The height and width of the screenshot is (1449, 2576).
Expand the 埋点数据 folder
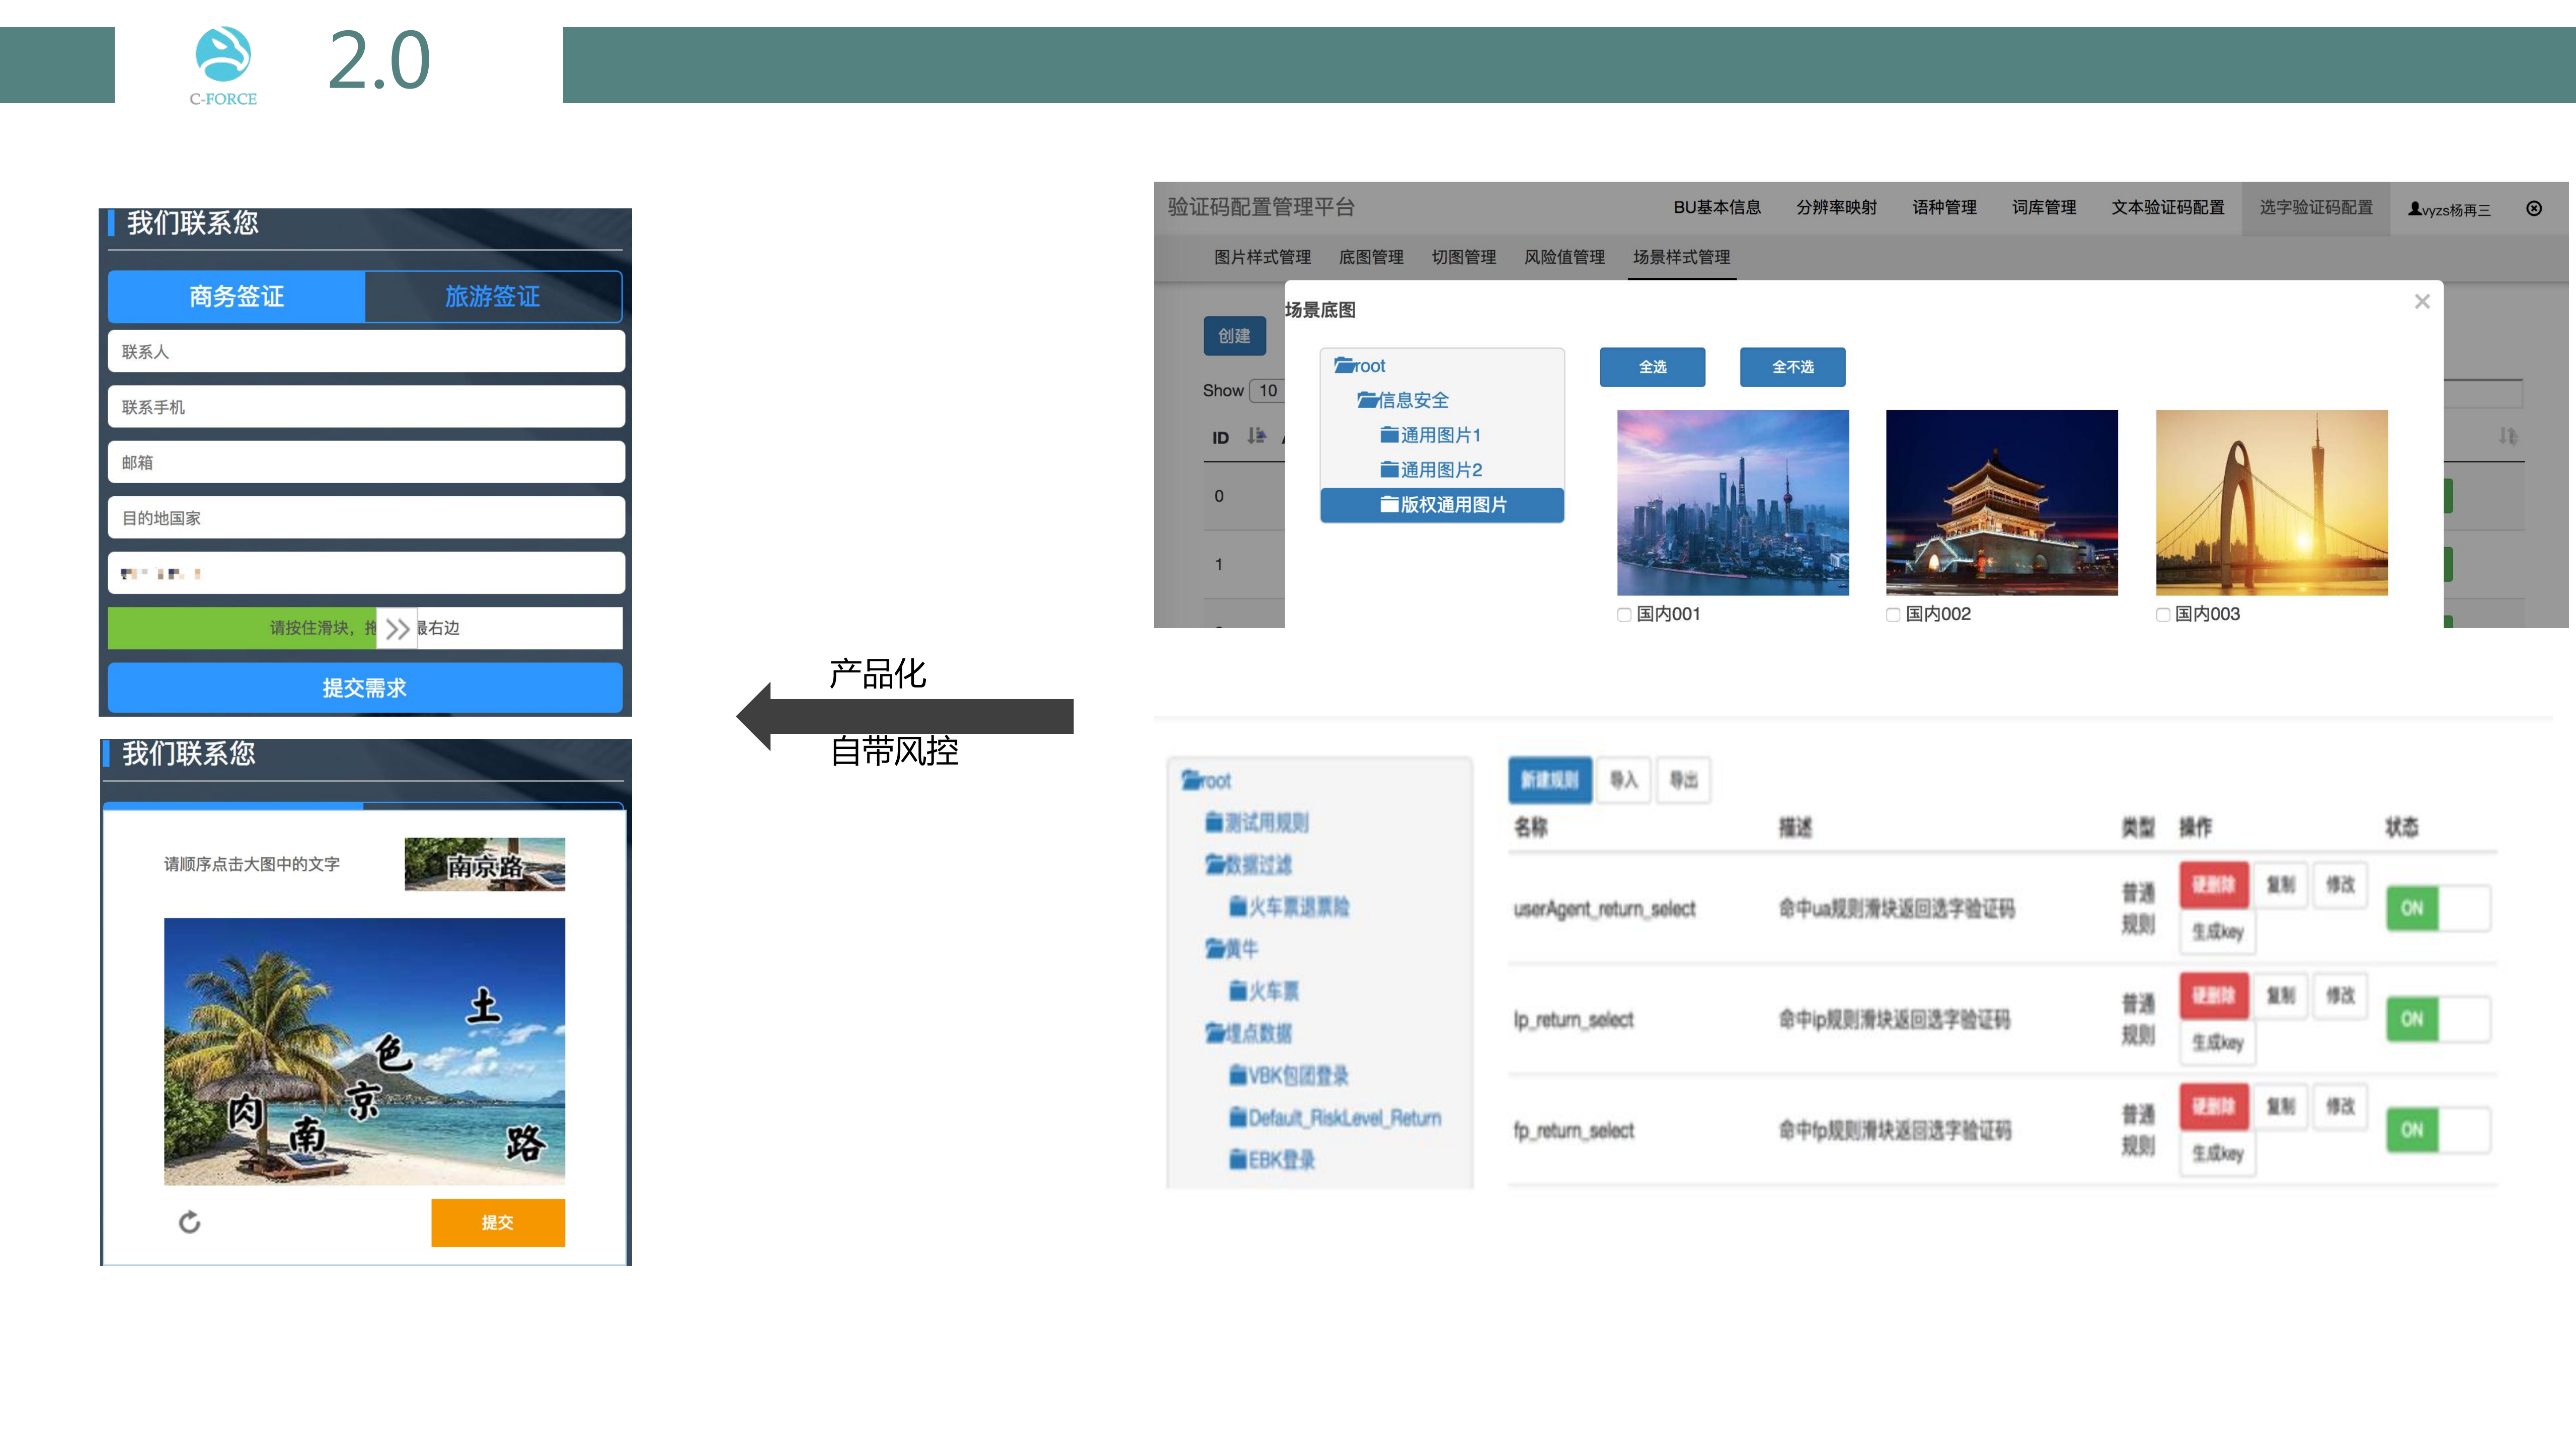click(x=1250, y=1033)
